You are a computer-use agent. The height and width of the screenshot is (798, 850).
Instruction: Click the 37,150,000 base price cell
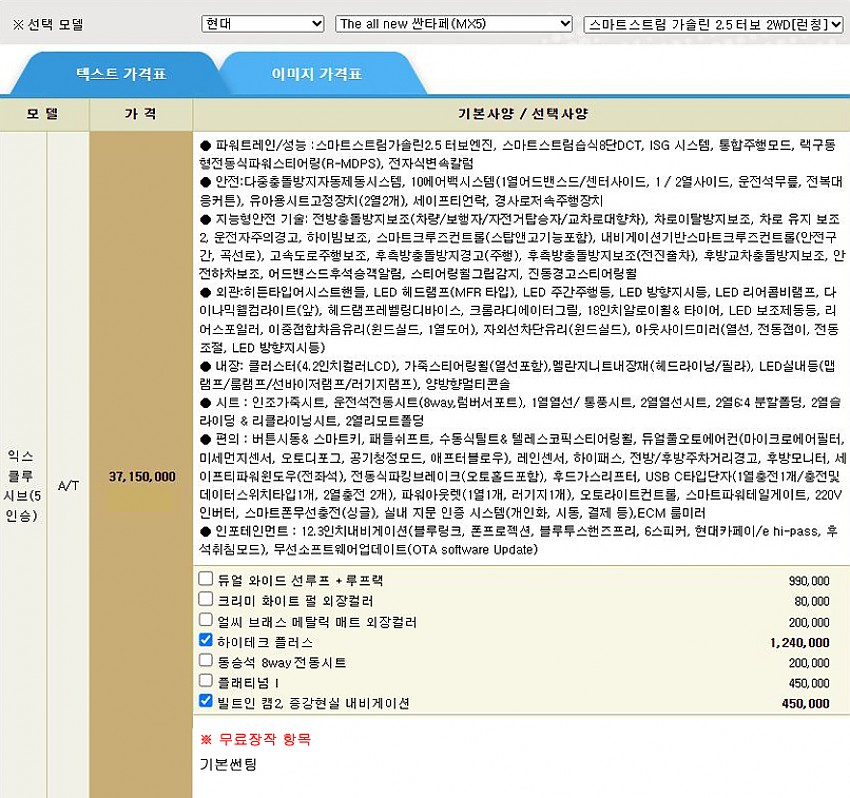143,478
